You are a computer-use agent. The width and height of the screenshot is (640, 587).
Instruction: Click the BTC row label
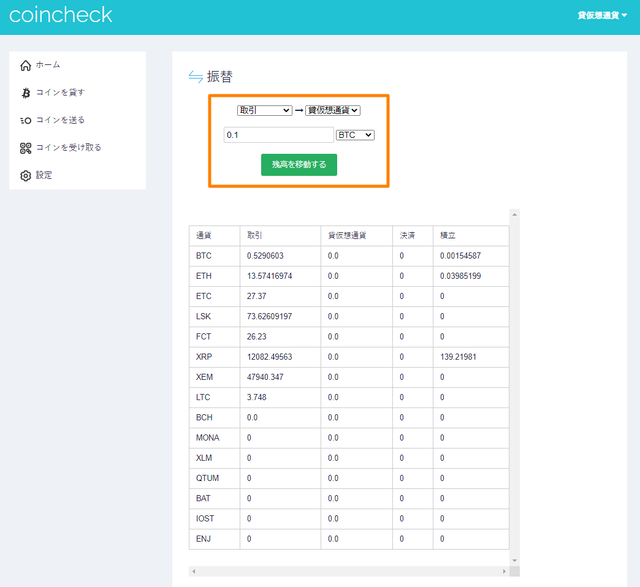tap(204, 256)
